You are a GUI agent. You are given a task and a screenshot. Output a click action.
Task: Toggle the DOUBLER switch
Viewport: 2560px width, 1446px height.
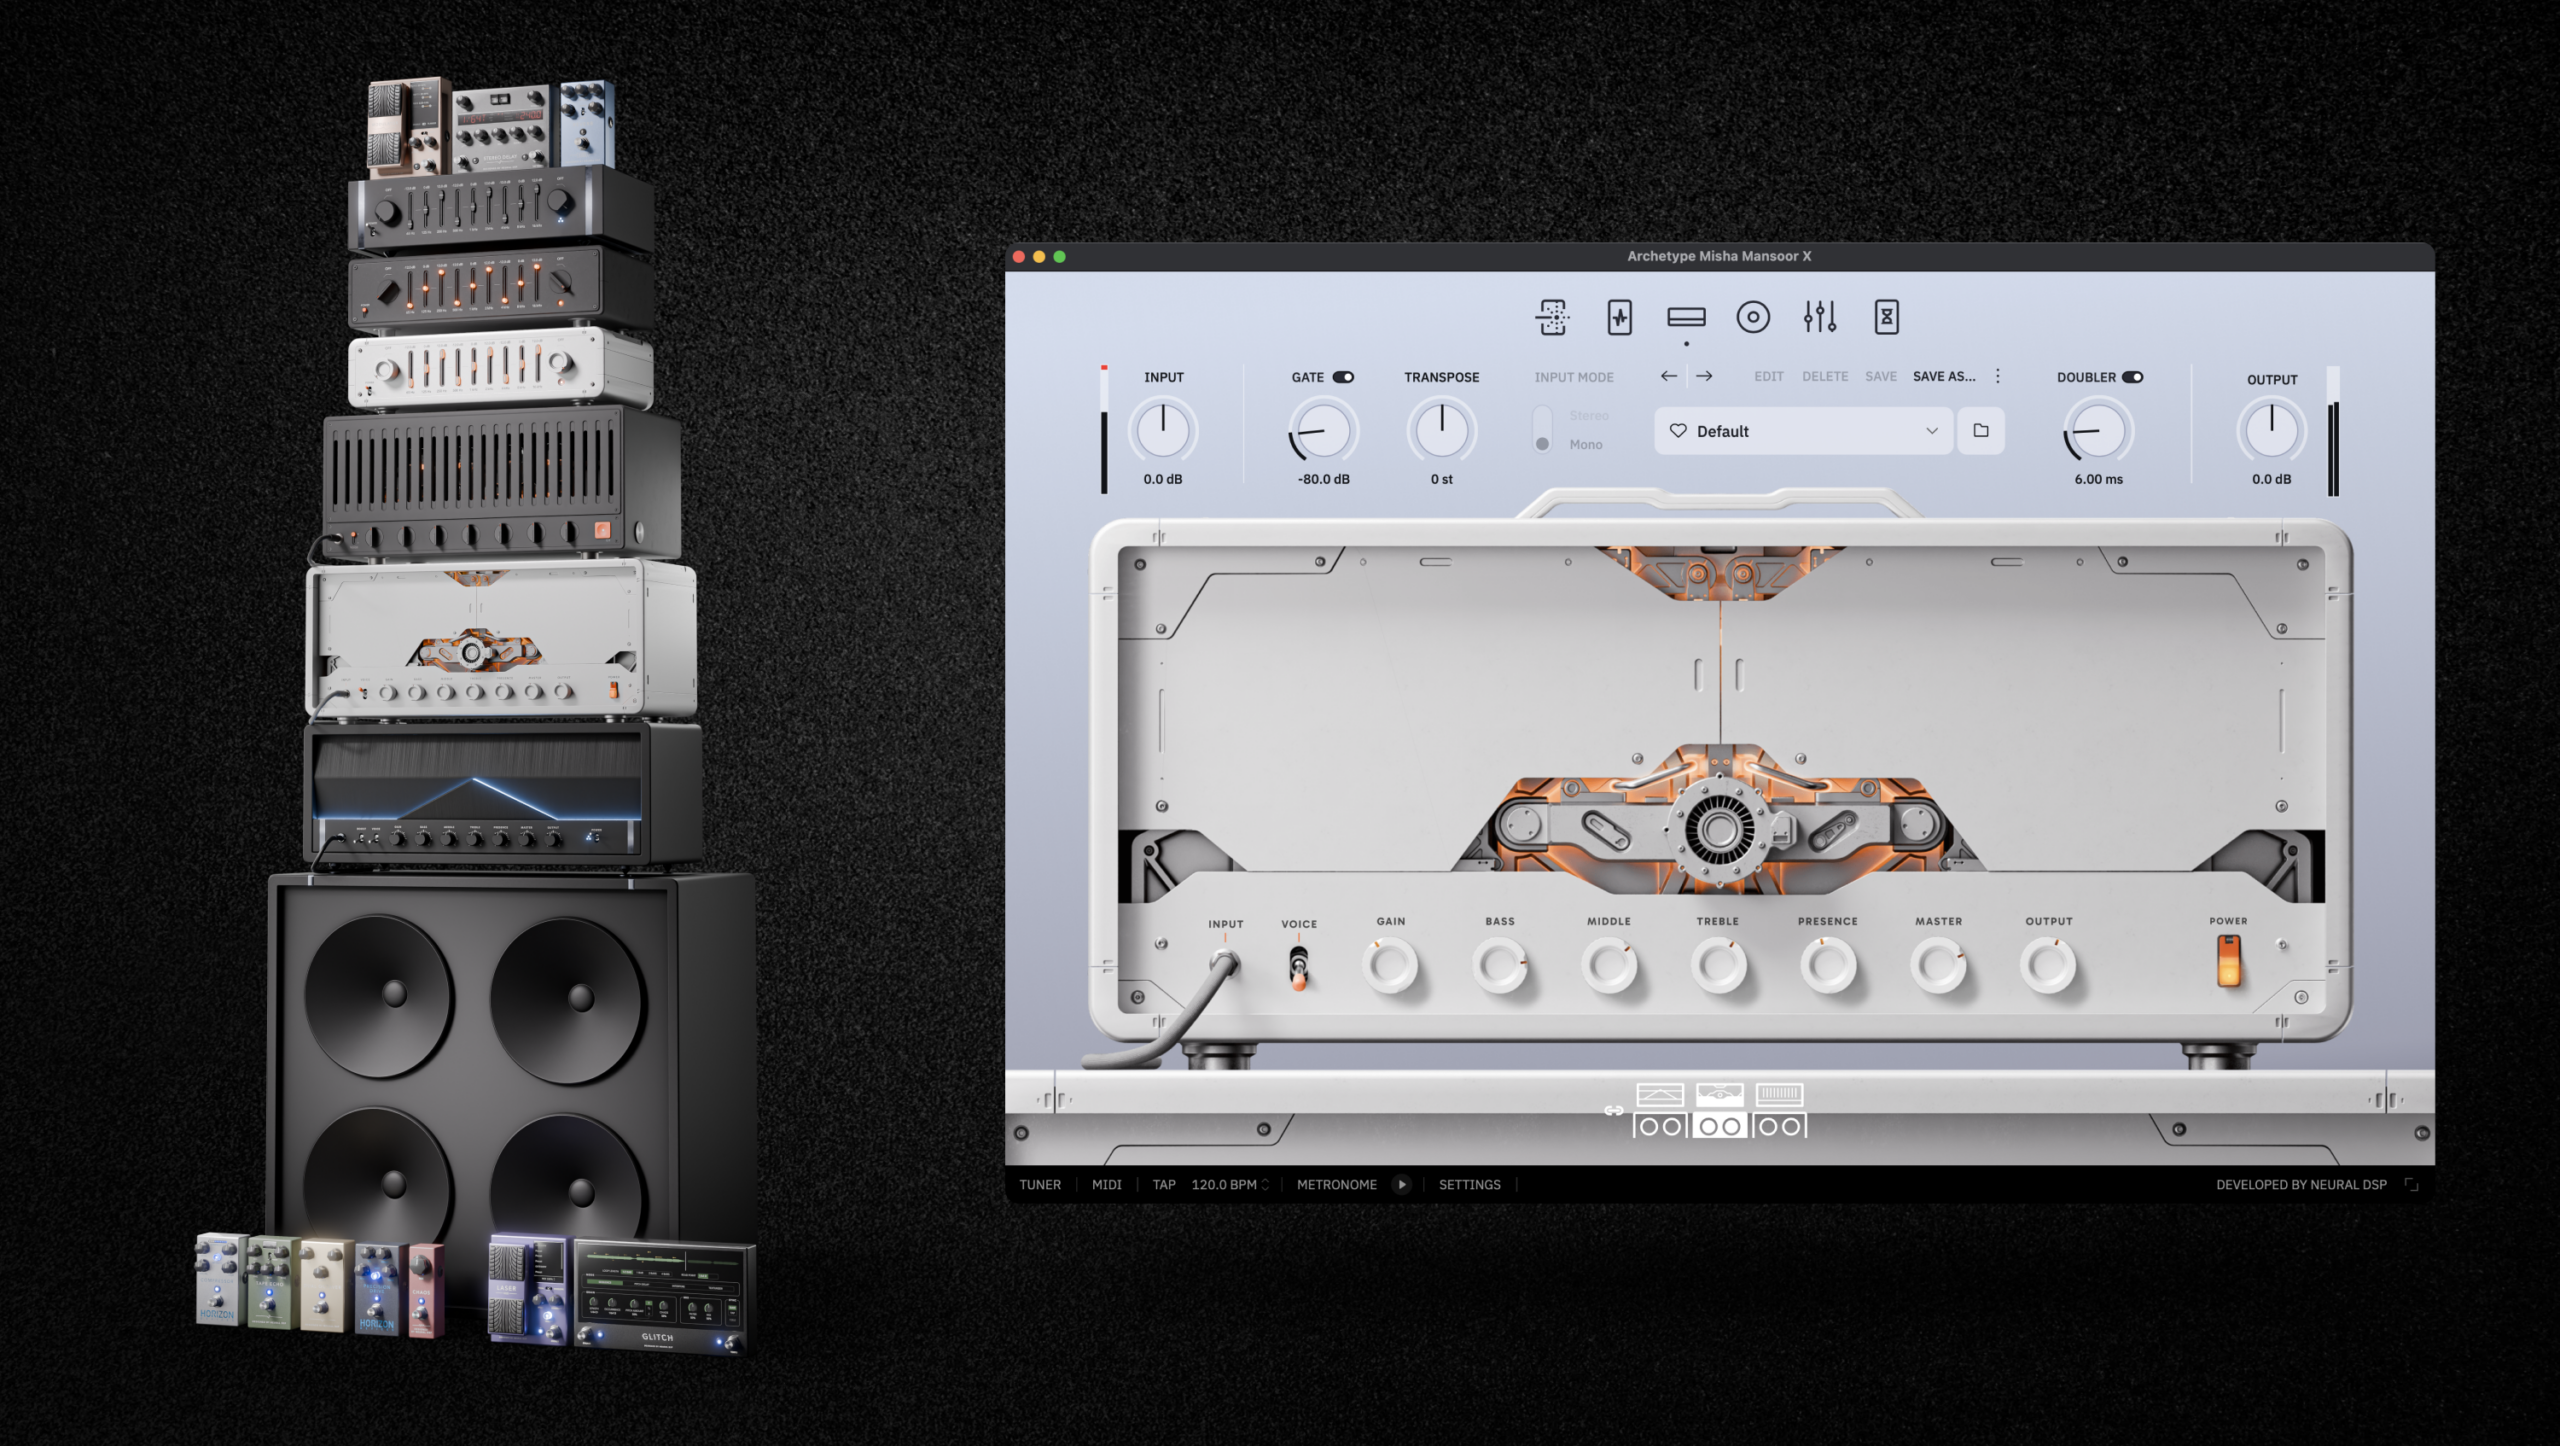click(2131, 377)
